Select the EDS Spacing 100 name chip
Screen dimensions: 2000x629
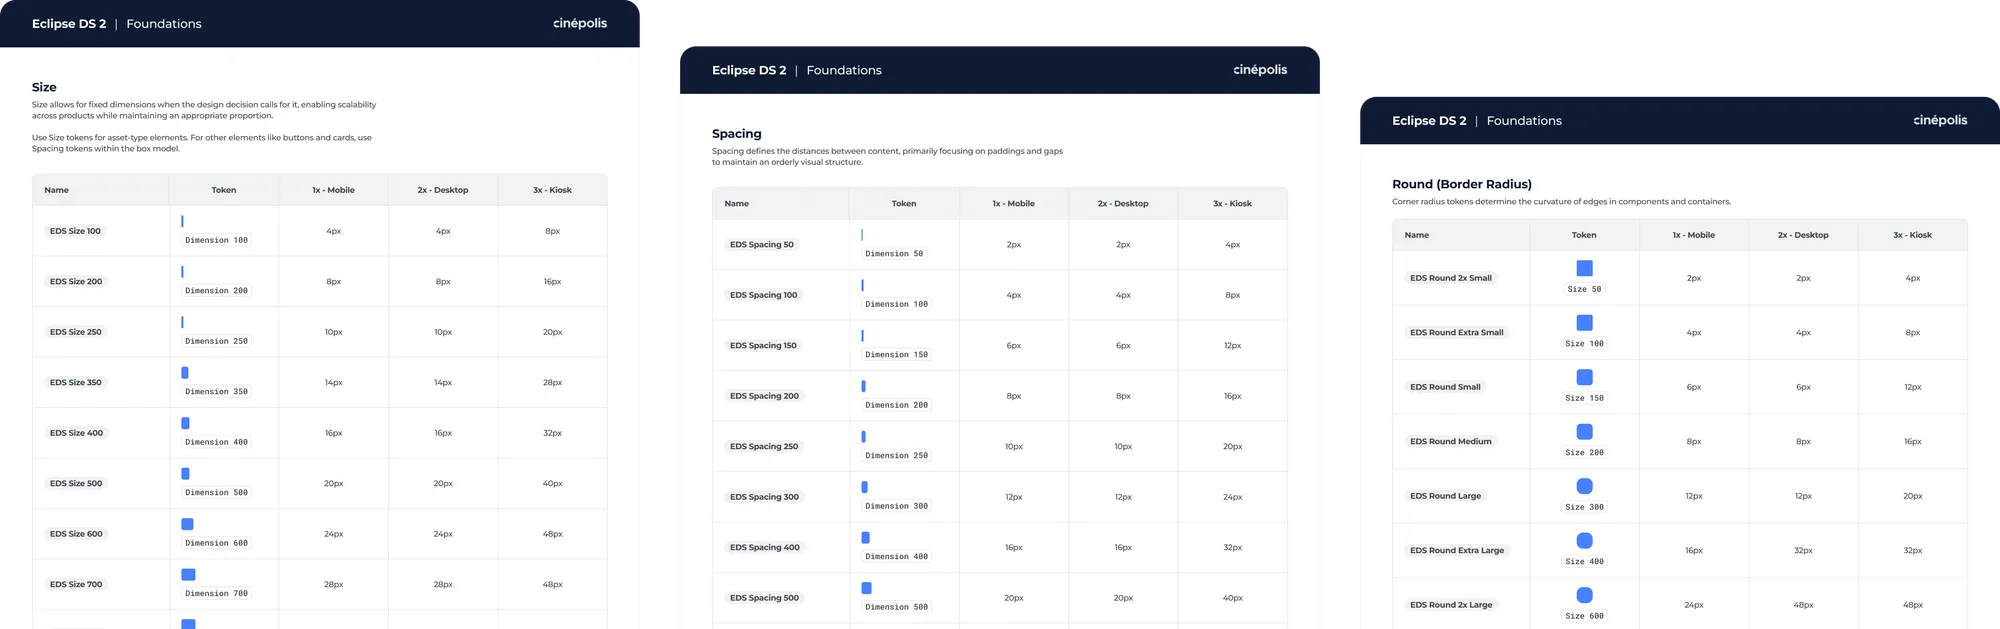pos(764,295)
